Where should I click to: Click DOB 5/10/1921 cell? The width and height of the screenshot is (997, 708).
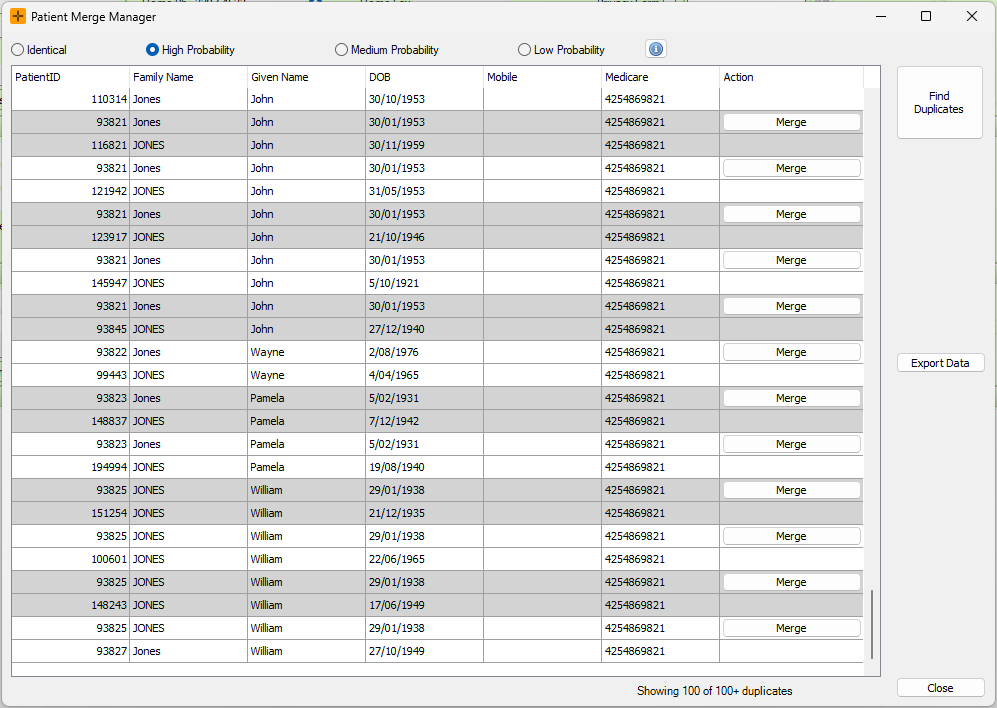(x=424, y=283)
